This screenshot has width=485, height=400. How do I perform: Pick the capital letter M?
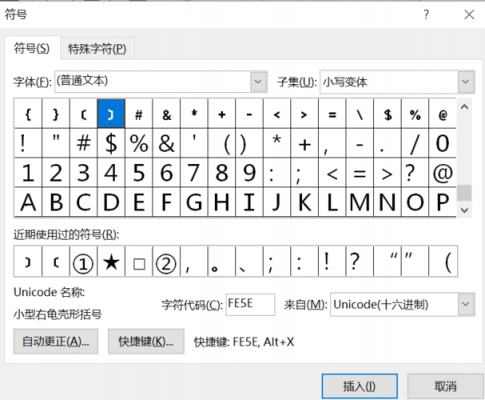tap(360, 202)
